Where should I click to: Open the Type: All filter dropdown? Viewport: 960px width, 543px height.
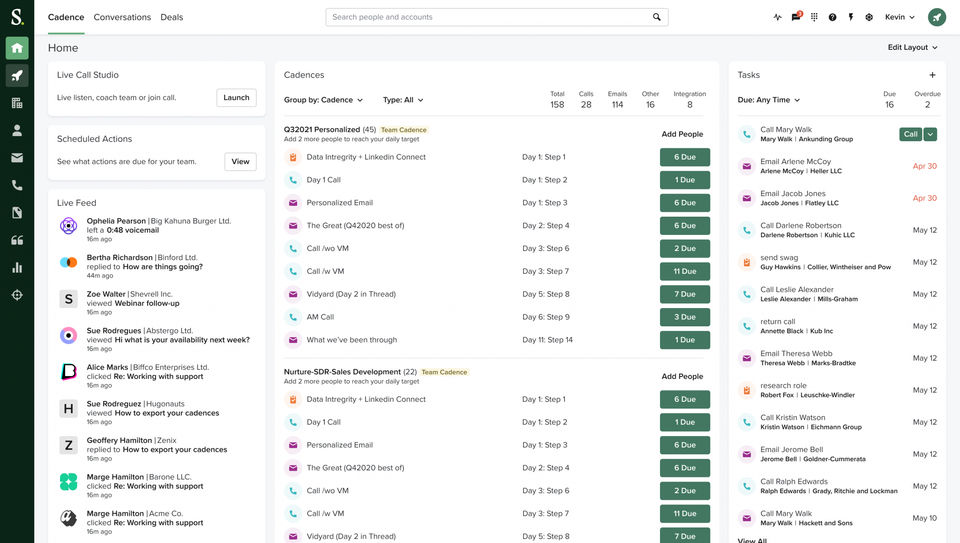pos(403,100)
